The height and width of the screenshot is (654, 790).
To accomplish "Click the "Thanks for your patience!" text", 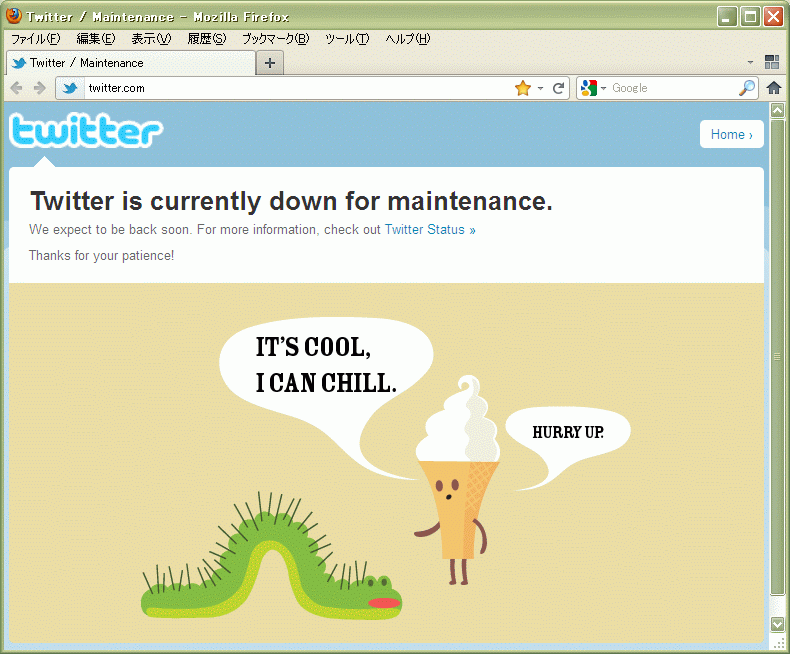I will tap(101, 255).
